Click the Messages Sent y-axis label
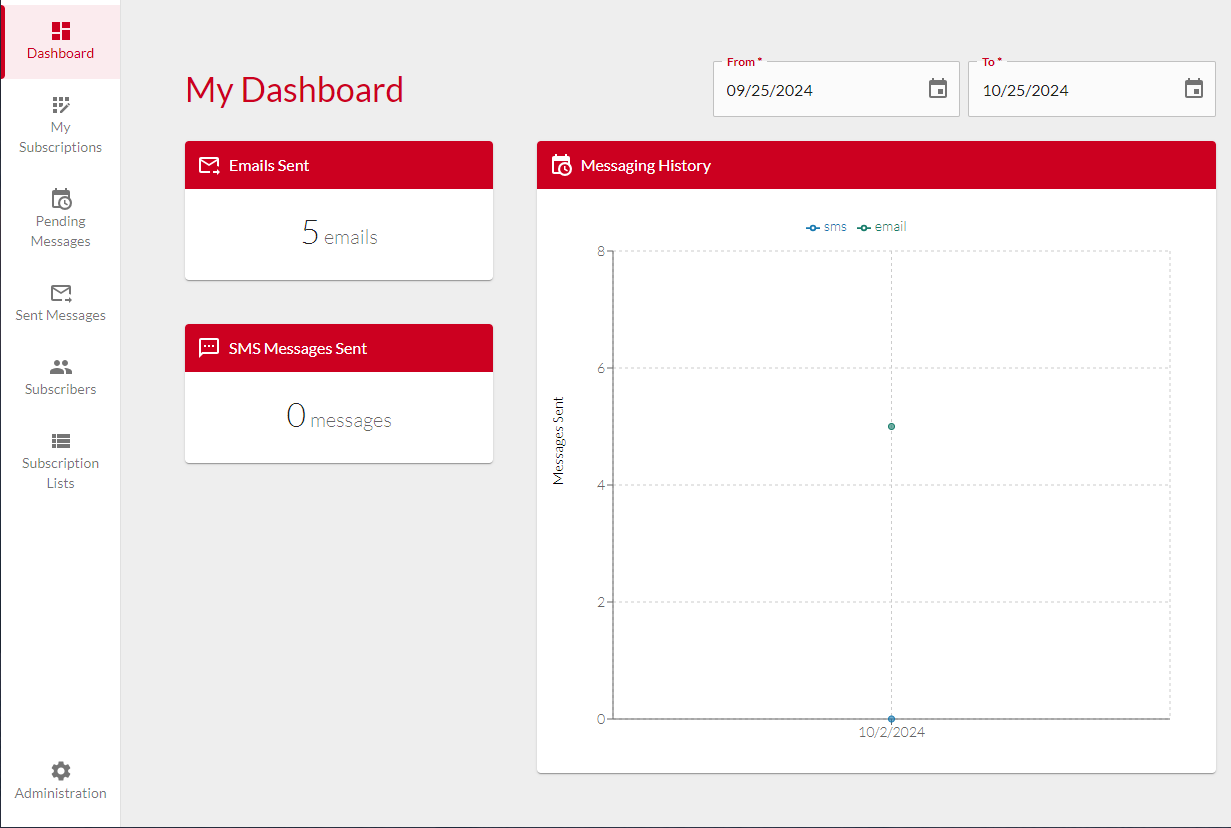The image size is (1231, 828). [x=559, y=440]
